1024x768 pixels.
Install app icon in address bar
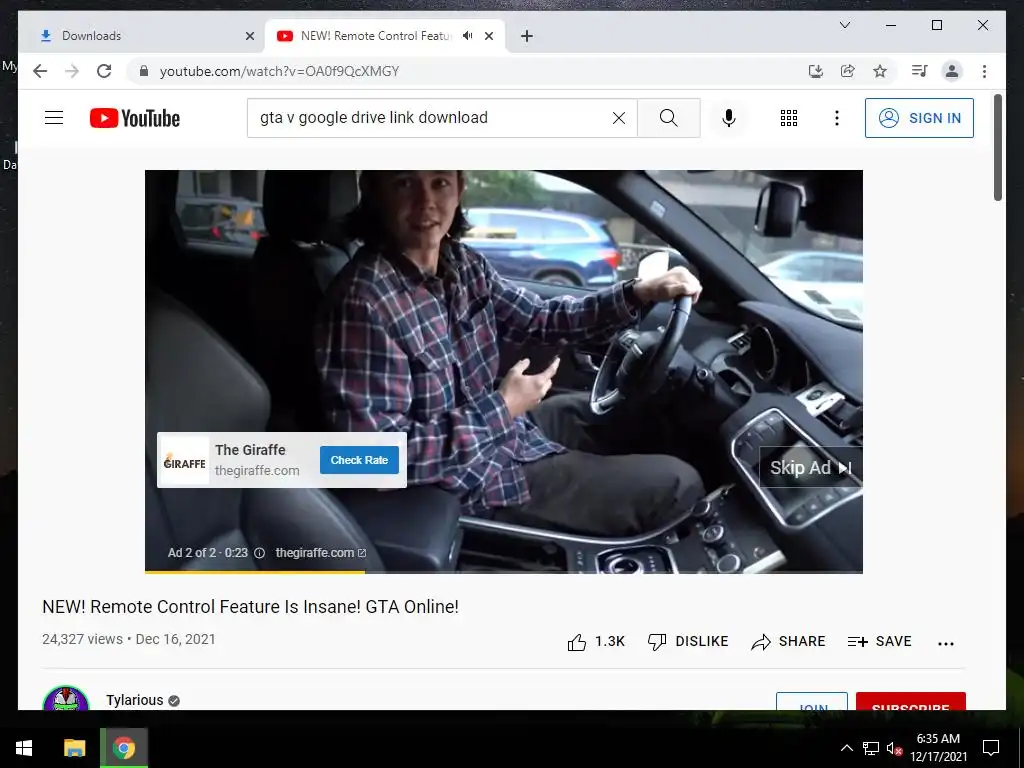coord(816,71)
